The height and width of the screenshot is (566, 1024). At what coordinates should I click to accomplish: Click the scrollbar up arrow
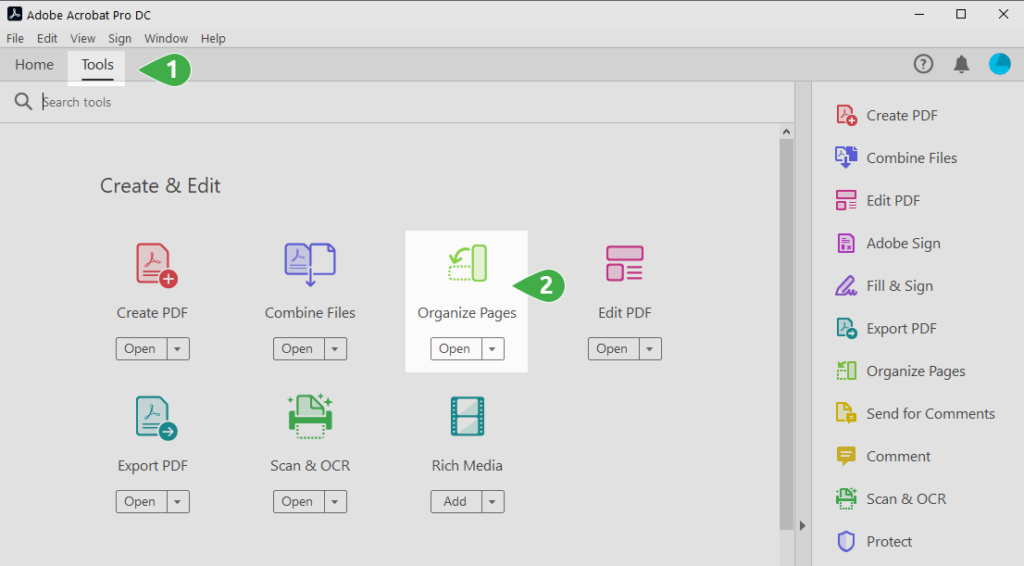point(786,132)
